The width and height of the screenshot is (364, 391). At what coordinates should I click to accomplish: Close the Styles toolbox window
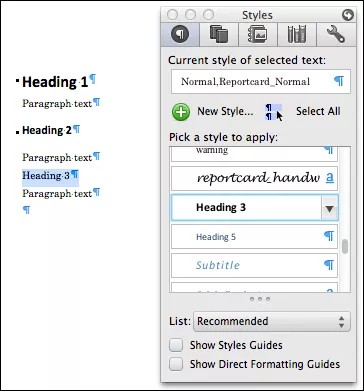(x=172, y=15)
